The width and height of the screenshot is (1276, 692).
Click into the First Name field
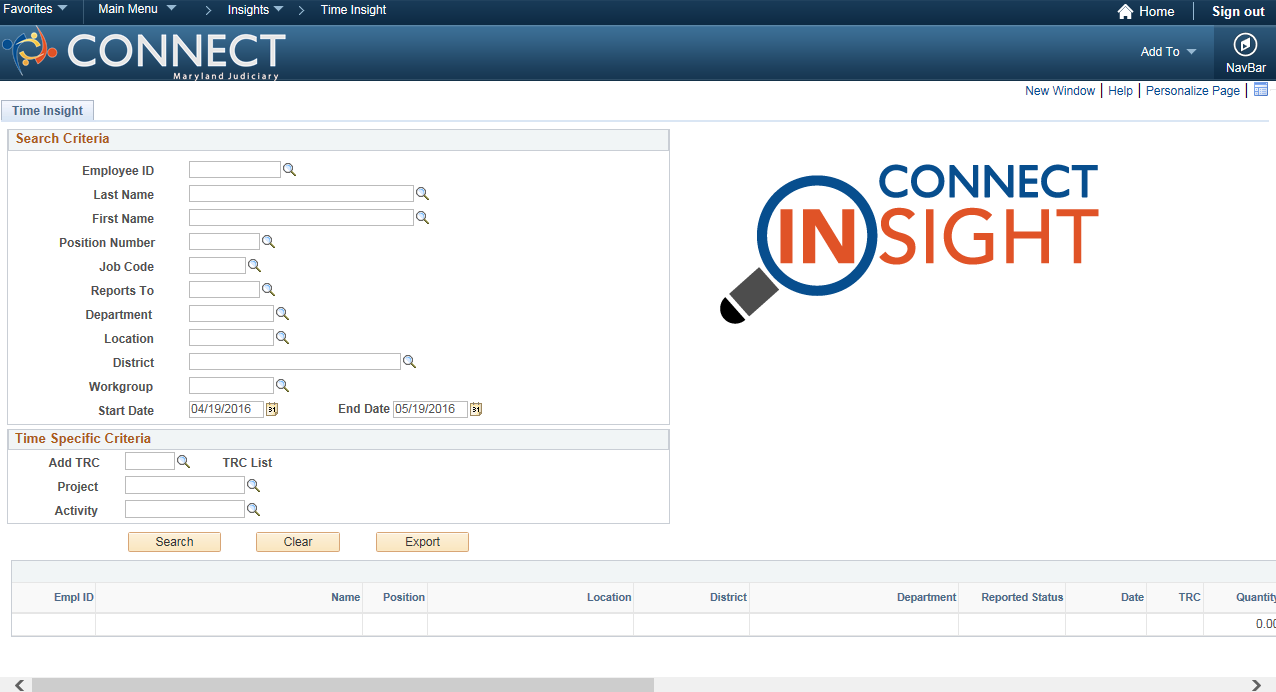[x=301, y=218]
